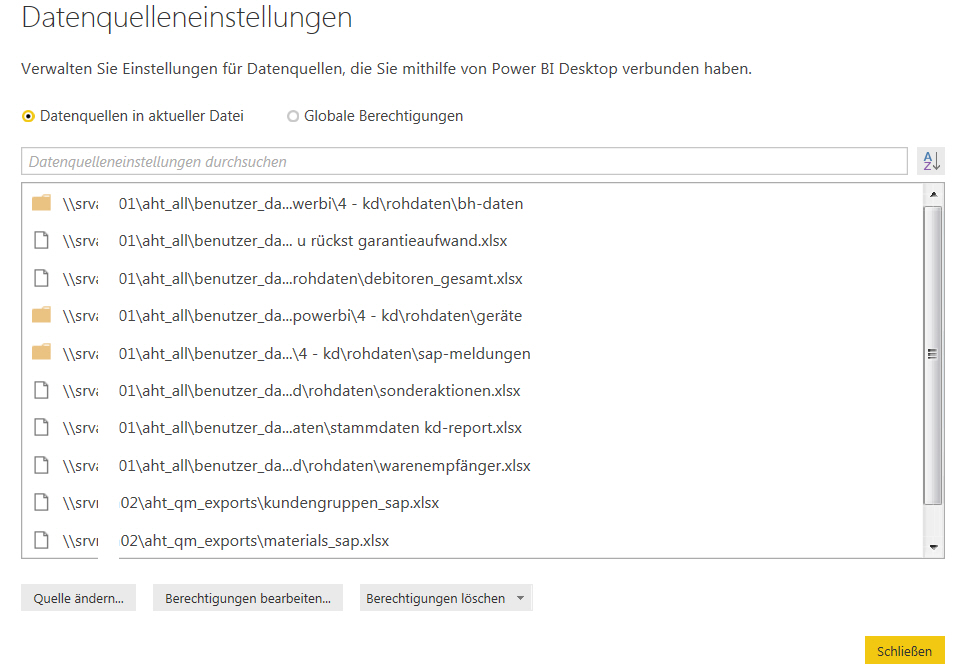Click file icon of kundengruppen_sap.xlsx row
The image size is (963, 671).
[41, 503]
